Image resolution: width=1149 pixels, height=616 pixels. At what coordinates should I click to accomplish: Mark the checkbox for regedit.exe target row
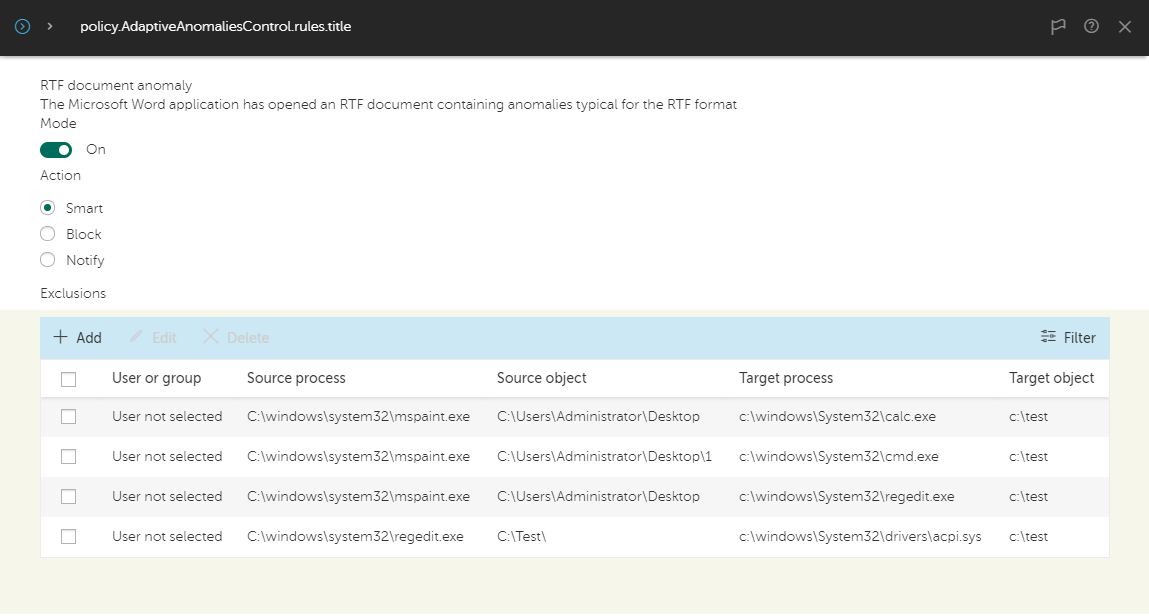68,497
